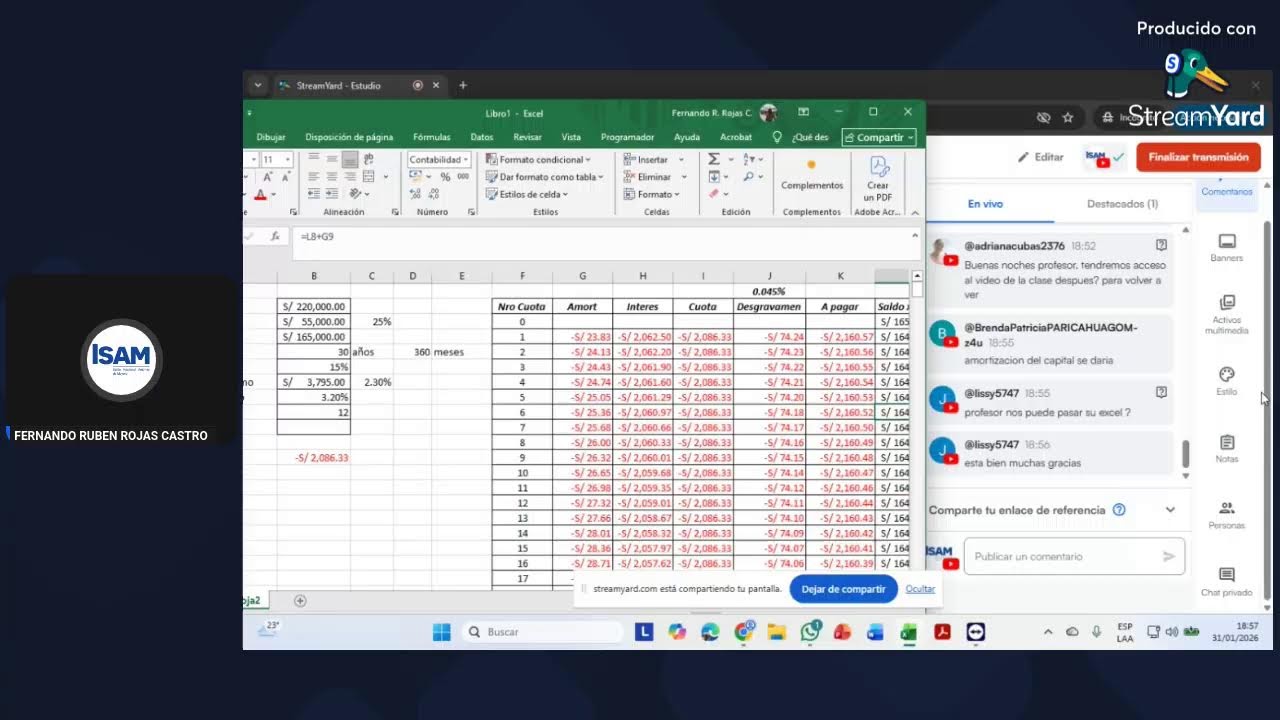Select cell with S/ 220,000.00
This screenshot has width=1280, height=720.
click(314, 307)
